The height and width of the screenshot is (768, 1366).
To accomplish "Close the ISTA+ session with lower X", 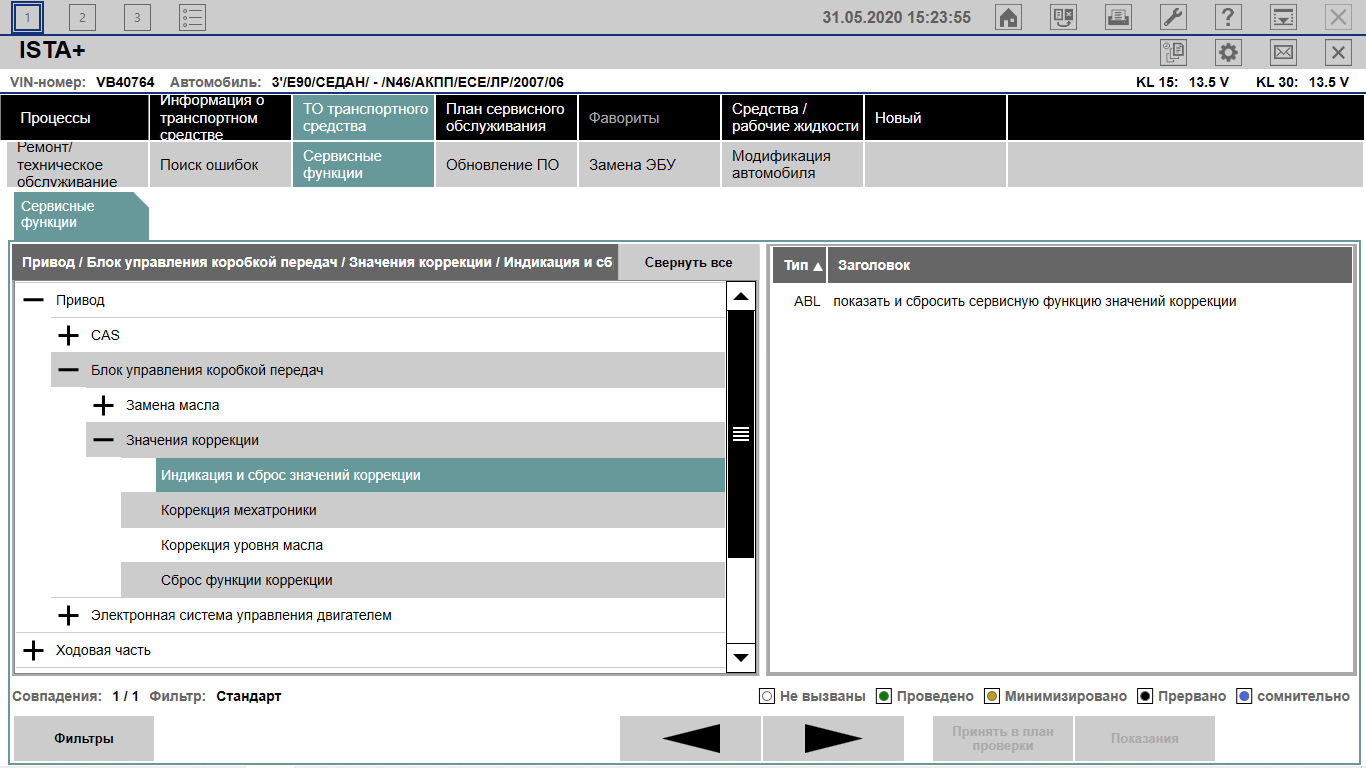I will [x=1338, y=52].
